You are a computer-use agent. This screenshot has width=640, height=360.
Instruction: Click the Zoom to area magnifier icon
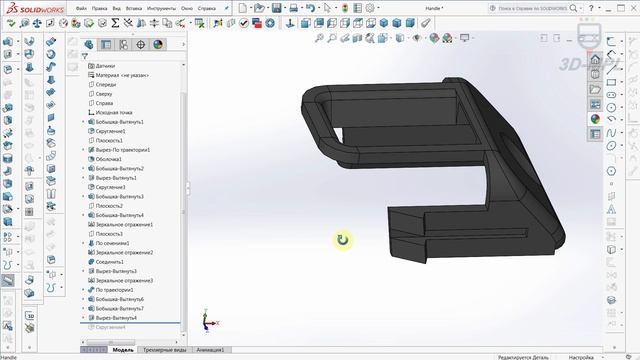click(x=332, y=38)
